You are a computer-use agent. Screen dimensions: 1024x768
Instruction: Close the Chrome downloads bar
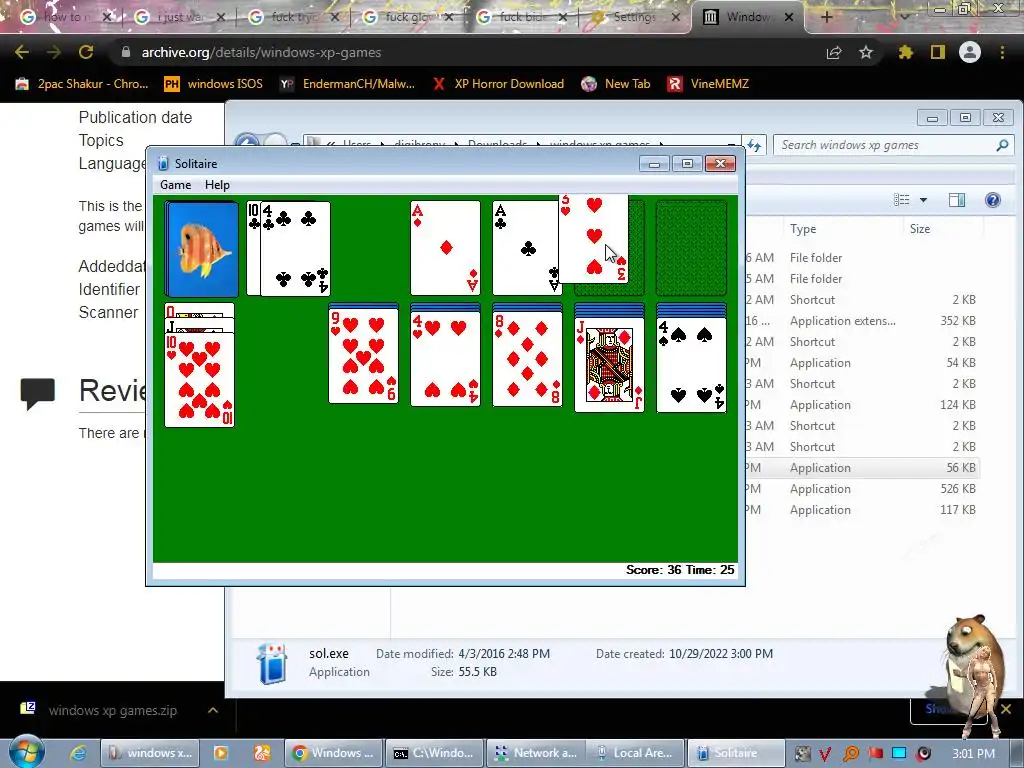point(1006,709)
